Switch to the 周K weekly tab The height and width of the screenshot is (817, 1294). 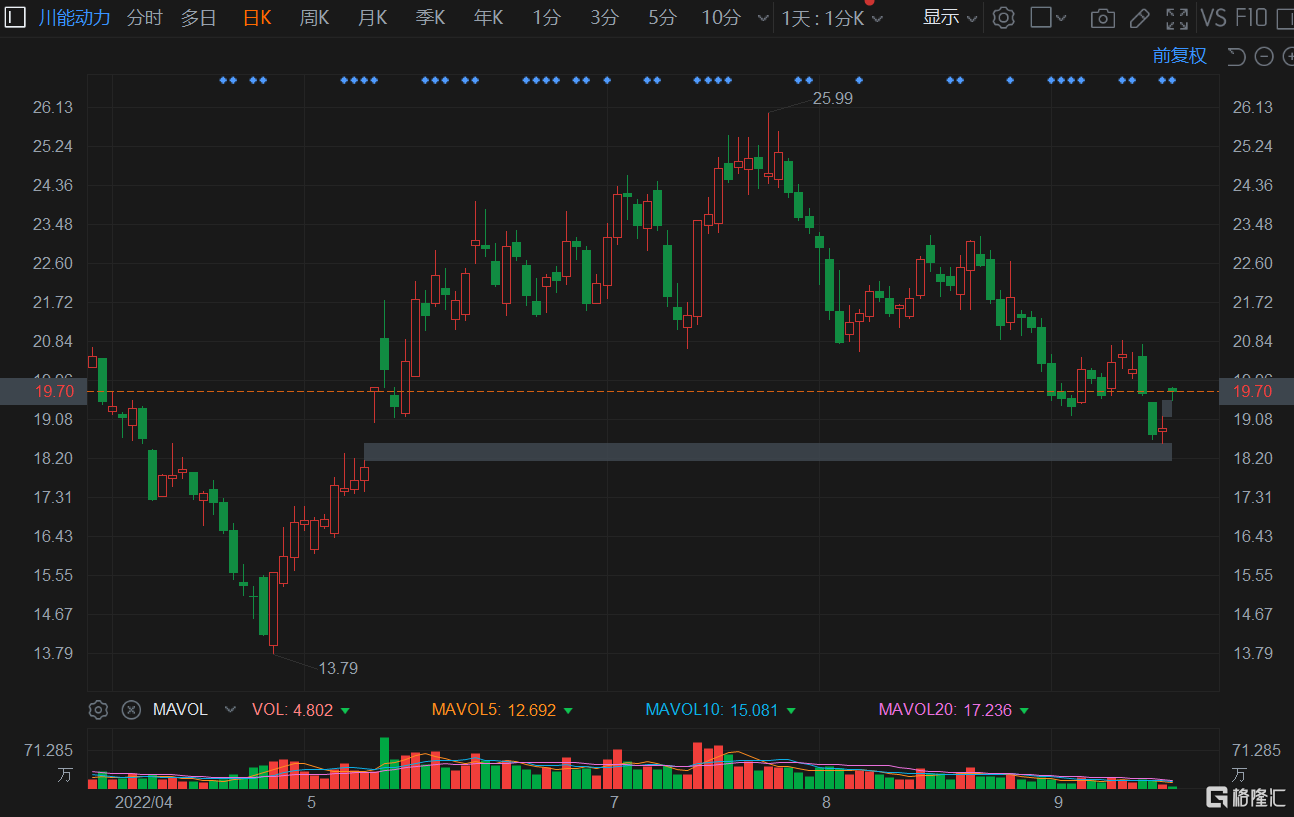click(x=314, y=17)
